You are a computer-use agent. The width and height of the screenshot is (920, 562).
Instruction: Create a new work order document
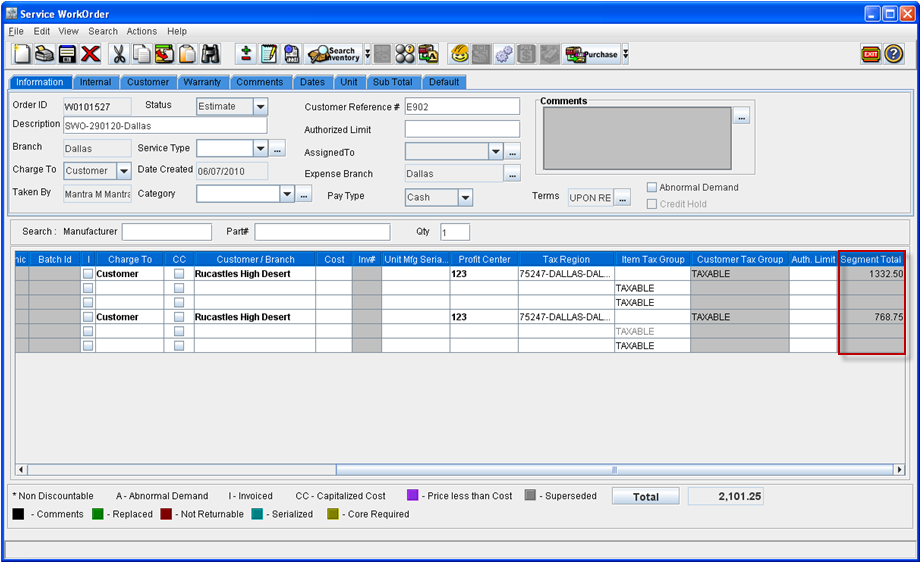(x=22, y=54)
